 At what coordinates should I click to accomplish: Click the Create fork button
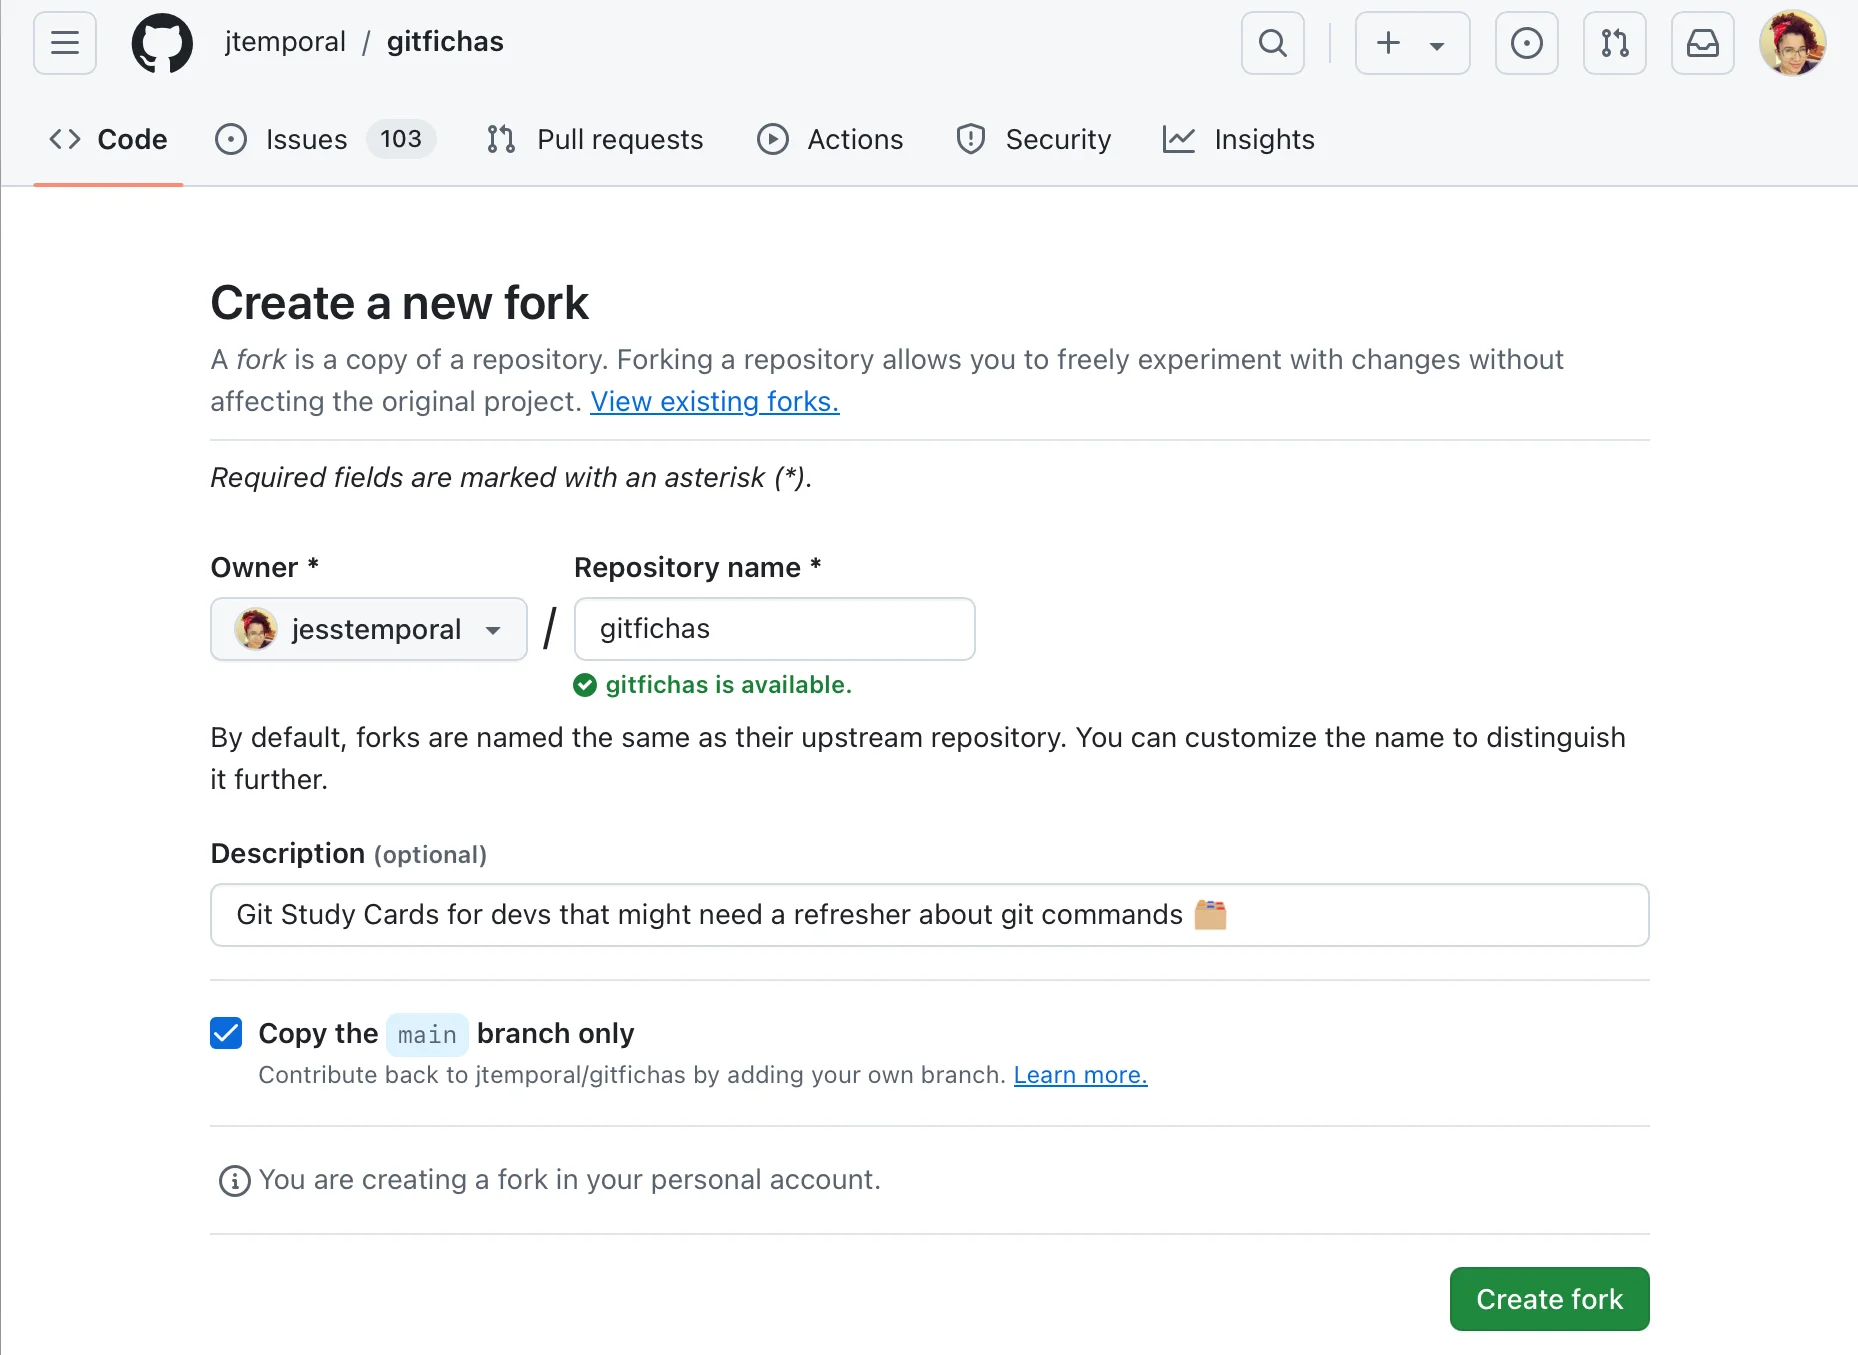[x=1548, y=1299]
